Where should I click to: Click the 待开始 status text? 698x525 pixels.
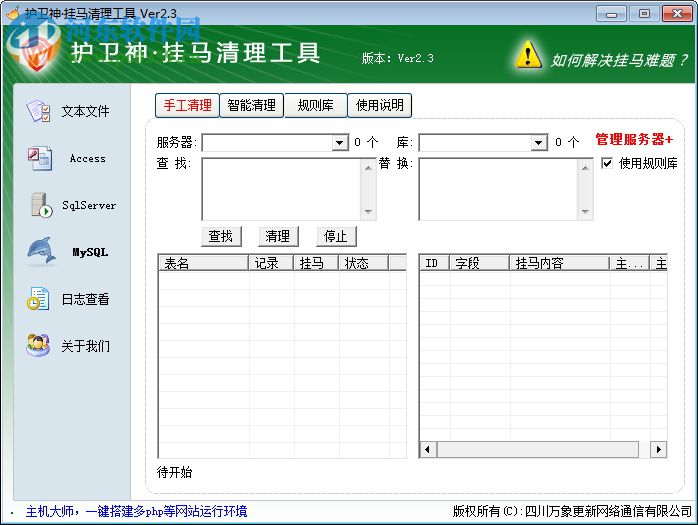point(174,472)
